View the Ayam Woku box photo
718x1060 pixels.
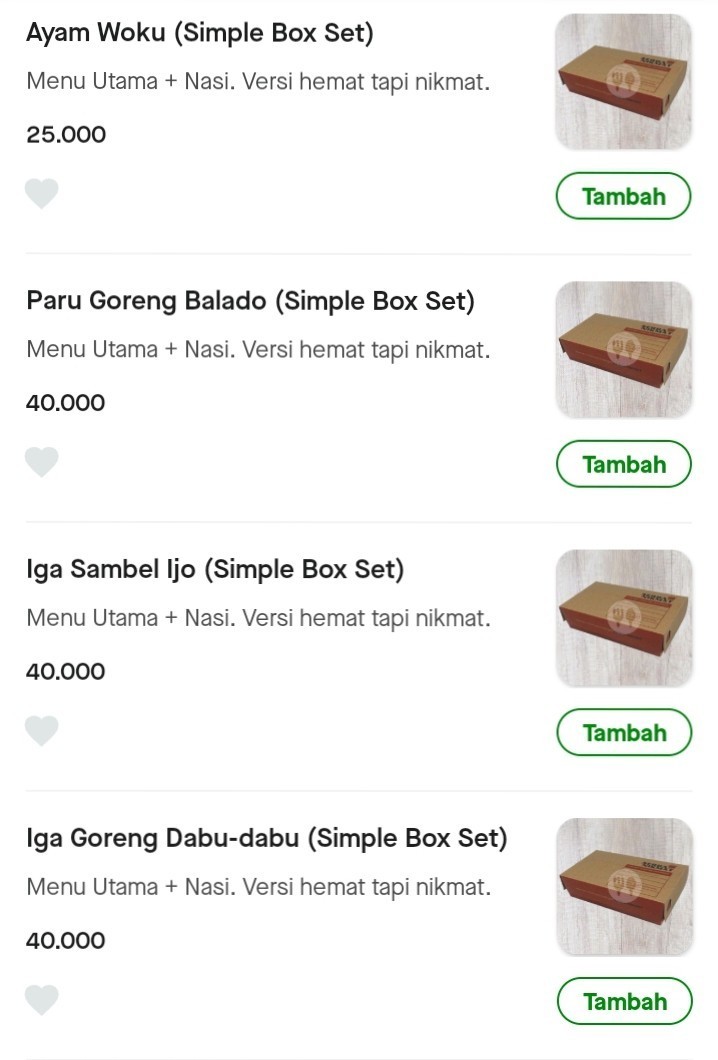coord(623,80)
